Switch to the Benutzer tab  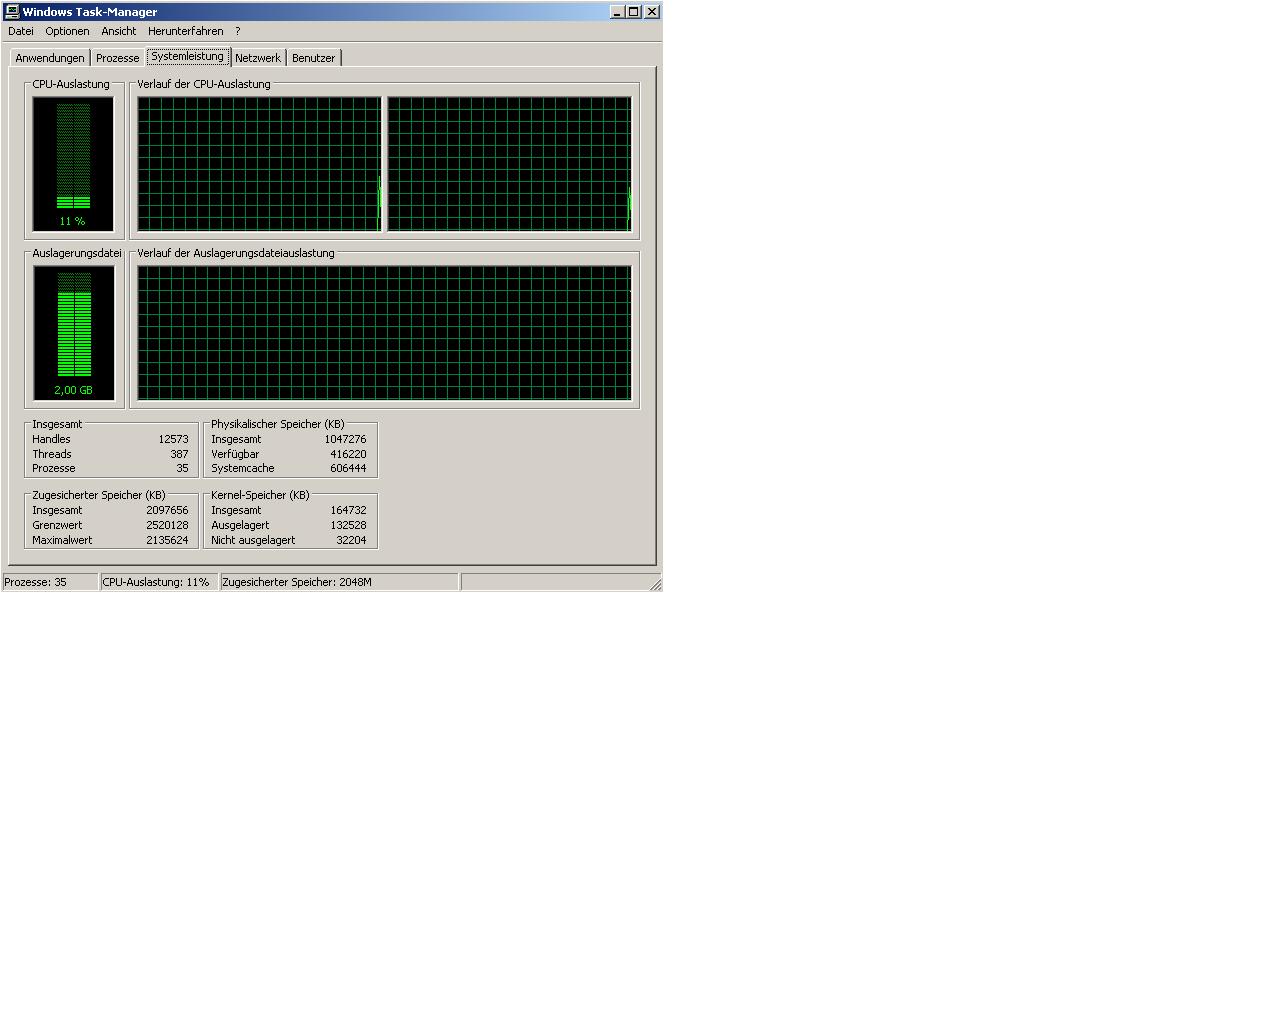click(314, 58)
